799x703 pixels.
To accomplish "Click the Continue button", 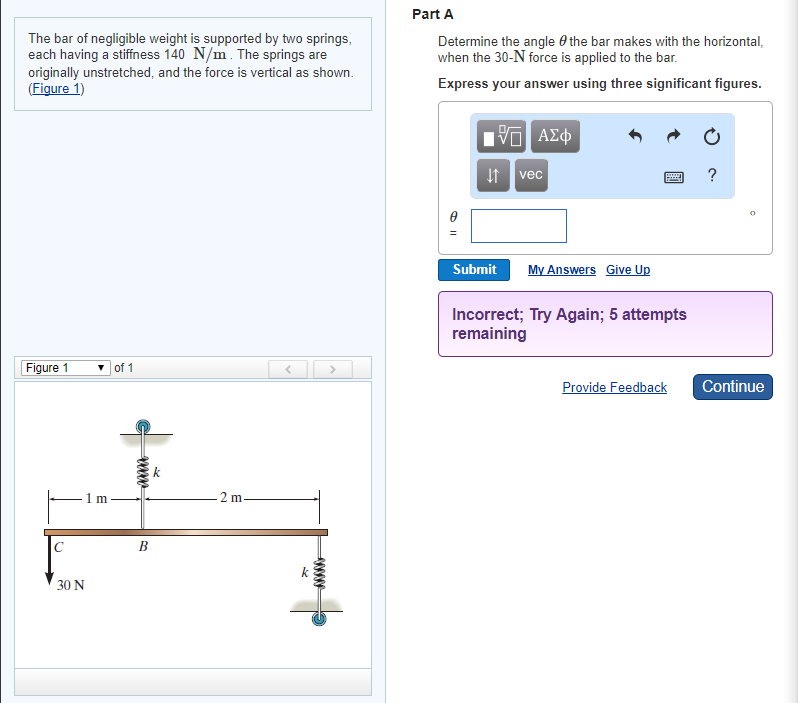I will [733, 387].
